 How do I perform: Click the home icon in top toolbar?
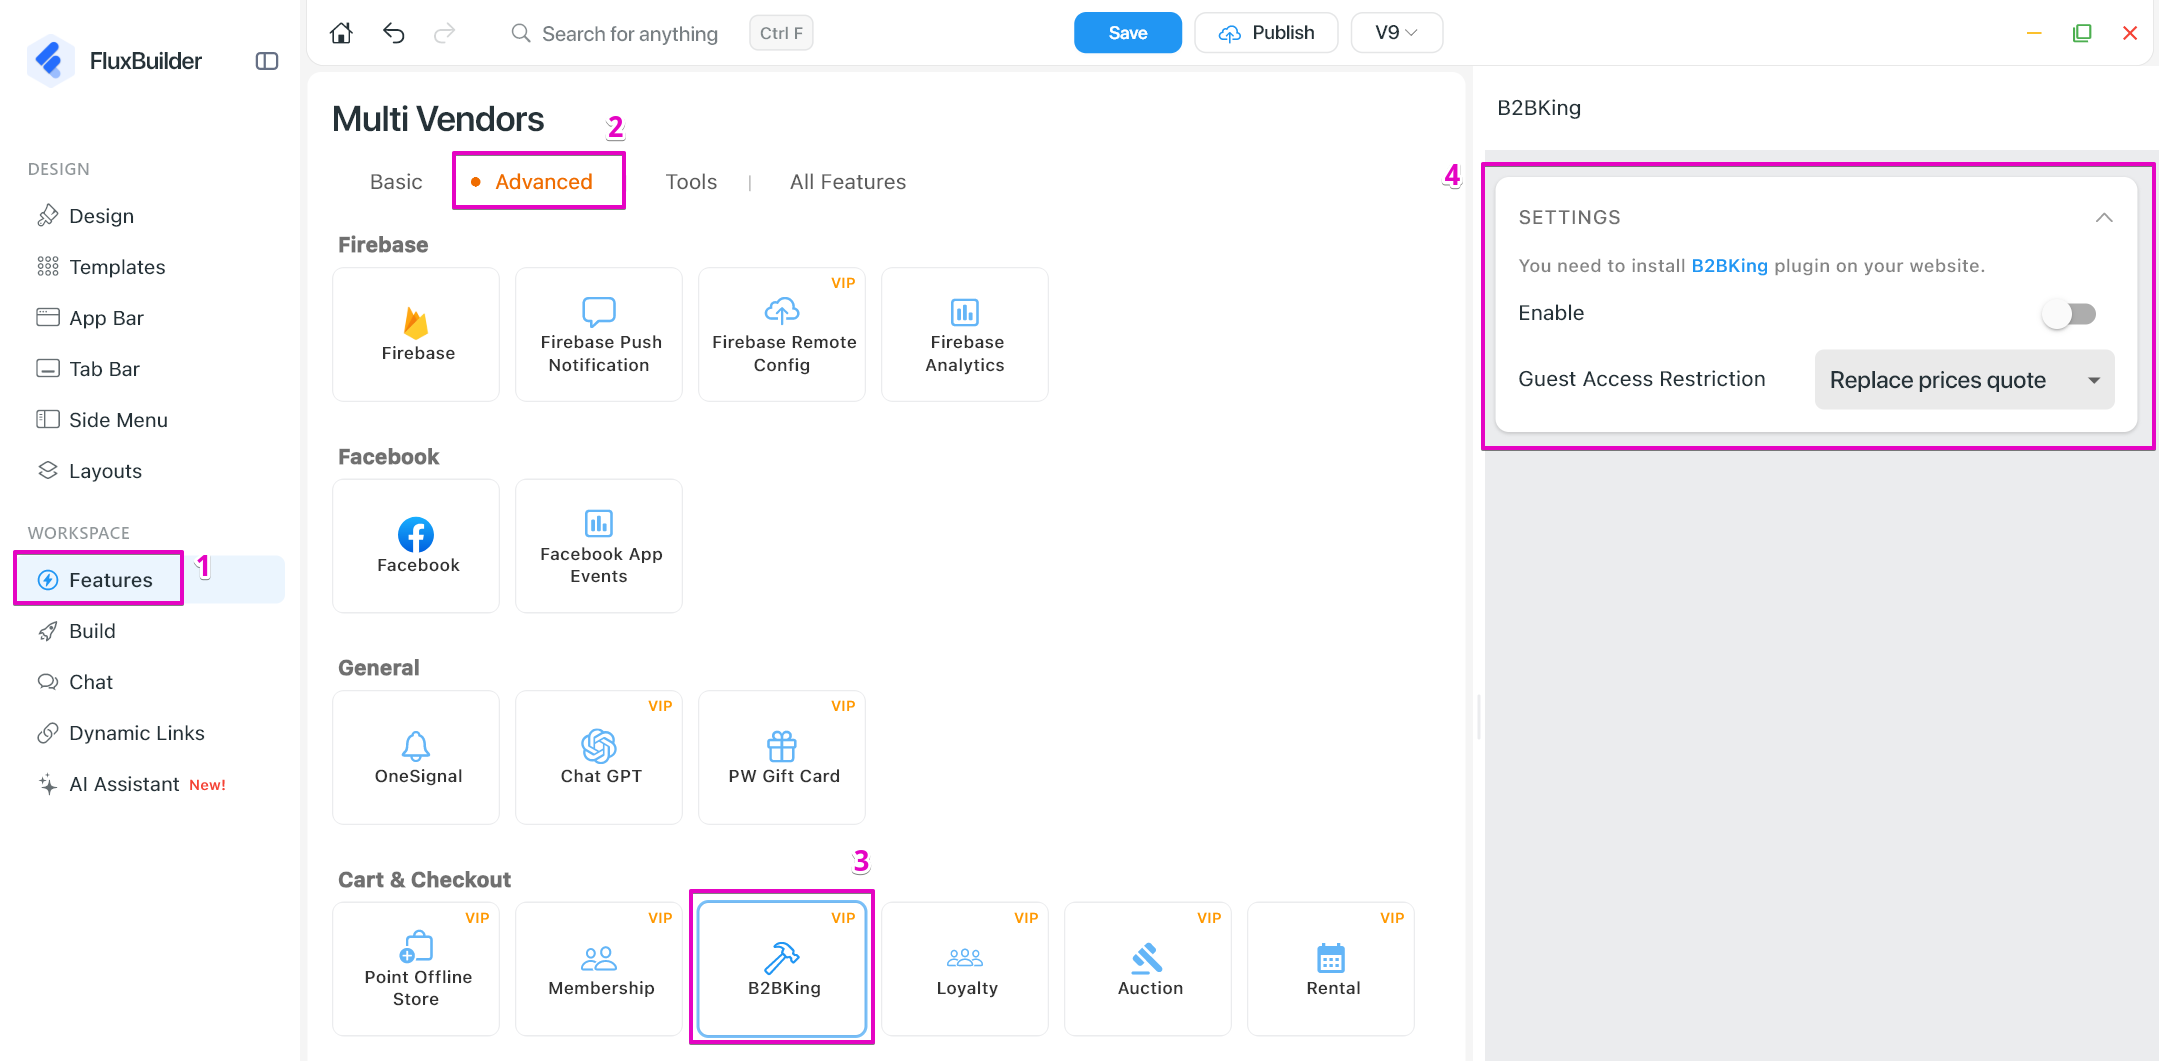tap(341, 33)
